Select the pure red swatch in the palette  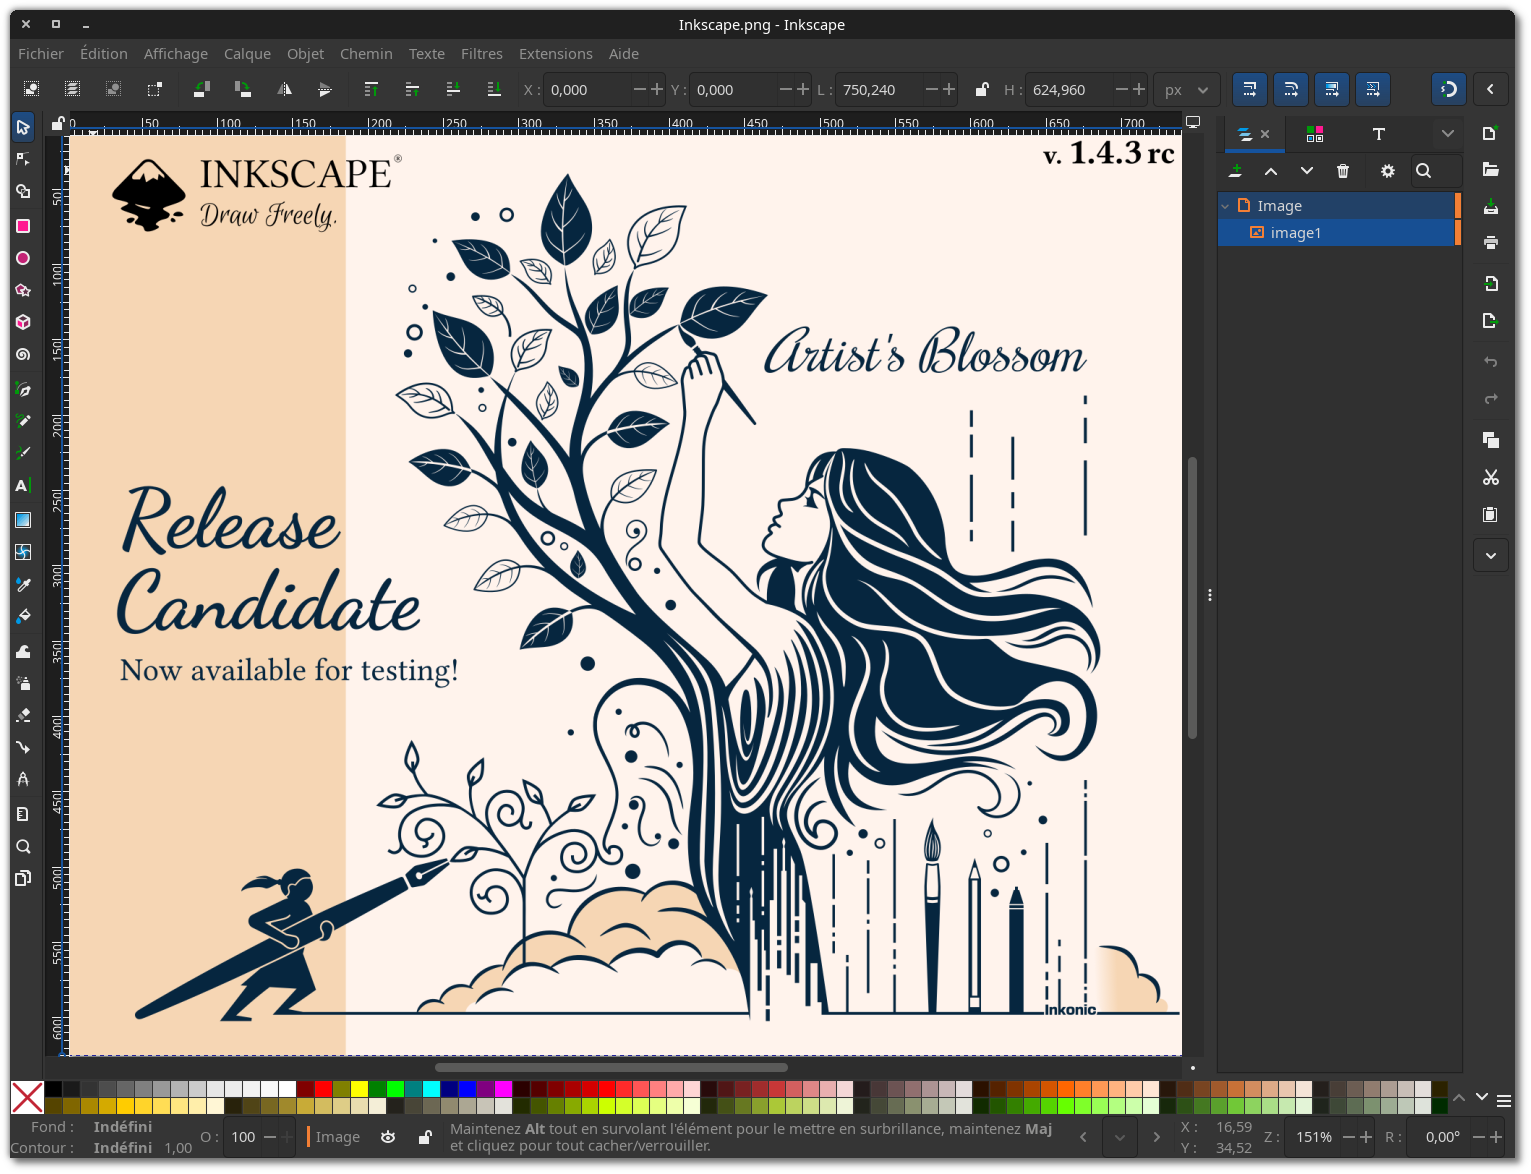pyautogui.click(x=322, y=1090)
